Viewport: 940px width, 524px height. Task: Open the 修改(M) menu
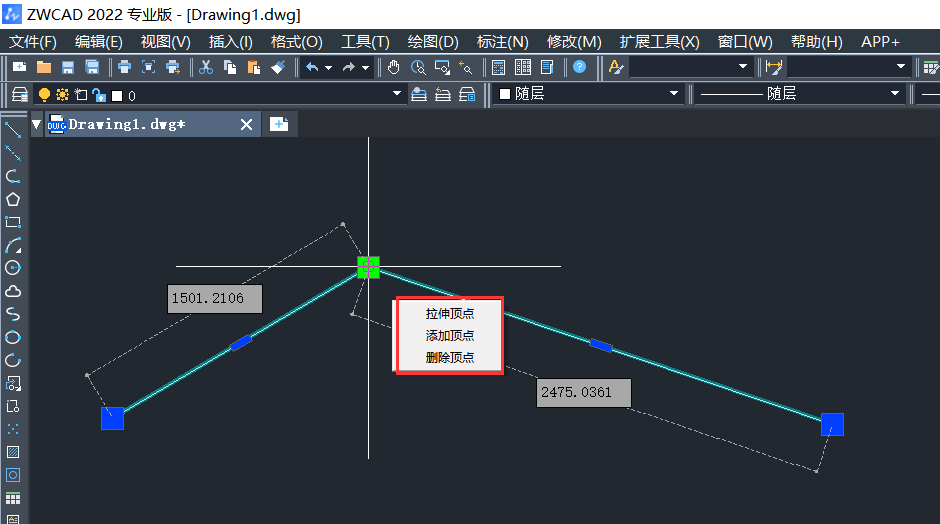574,42
